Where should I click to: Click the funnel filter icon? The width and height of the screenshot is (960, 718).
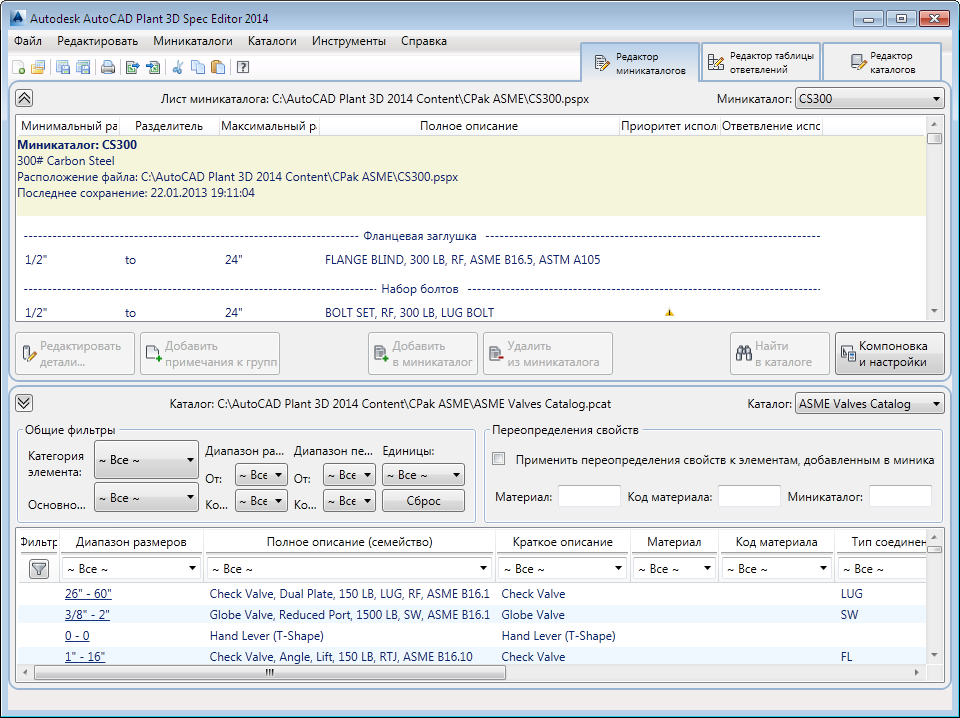pyautogui.click(x=39, y=569)
